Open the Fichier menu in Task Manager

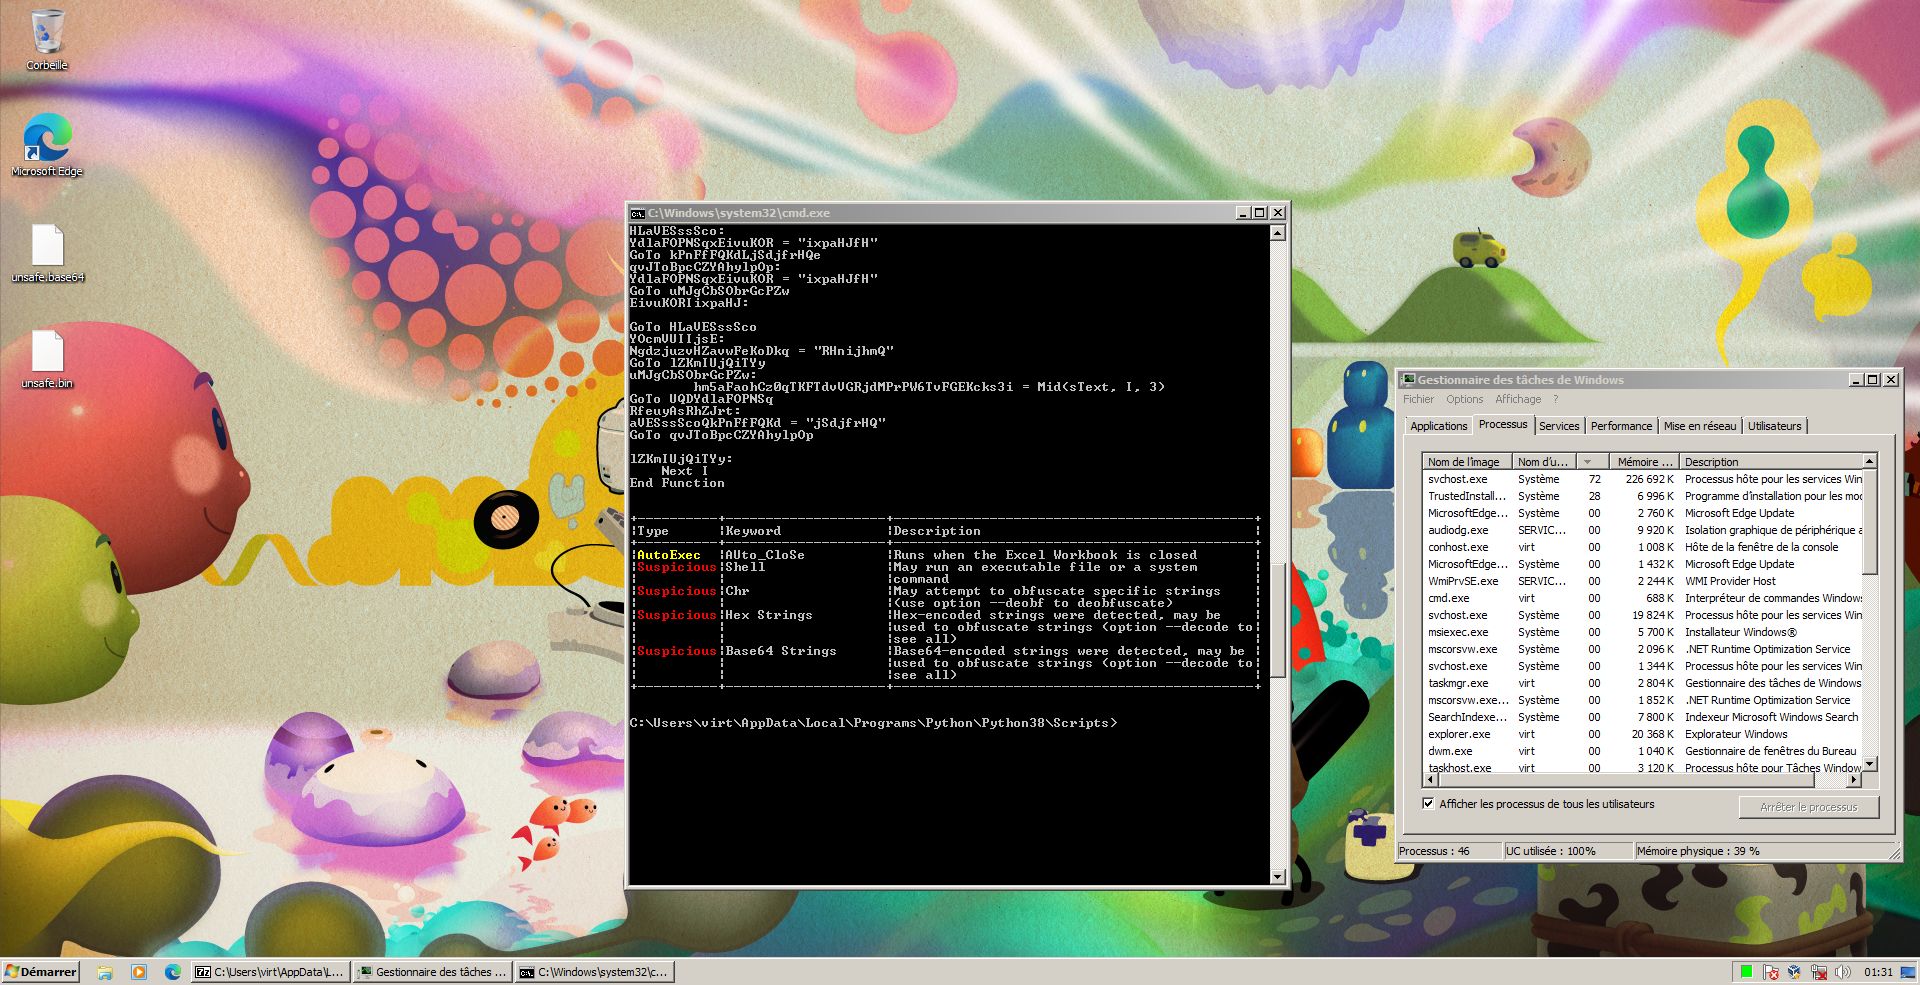1418,399
